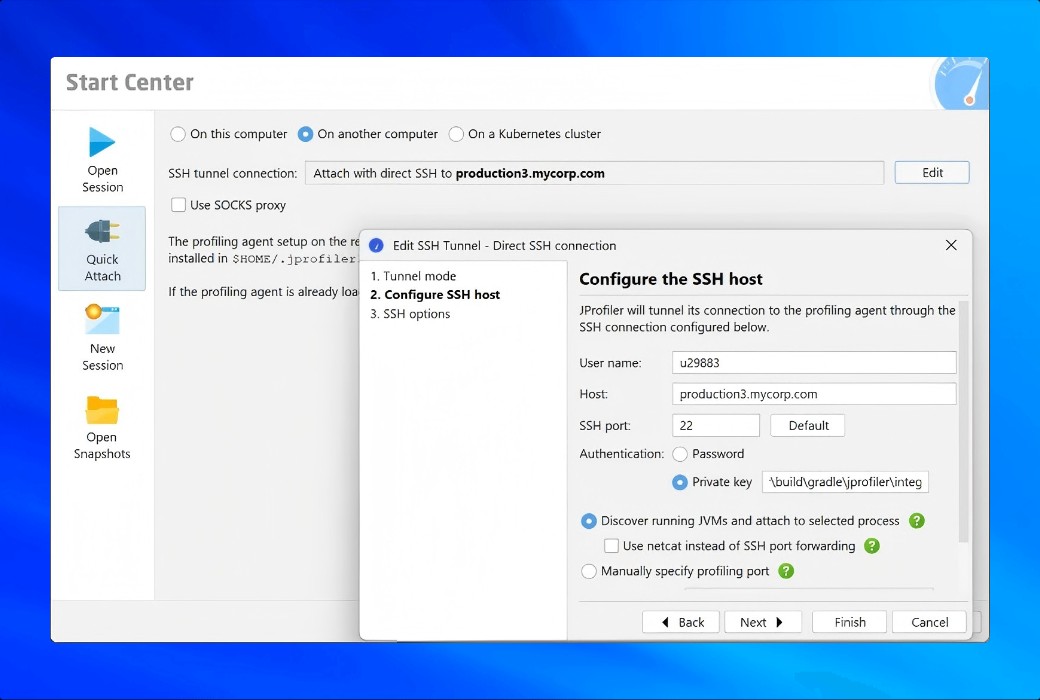Click the Configure the SSH host heading
The width and height of the screenshot is (1040, 700).
tap(671, 279)
